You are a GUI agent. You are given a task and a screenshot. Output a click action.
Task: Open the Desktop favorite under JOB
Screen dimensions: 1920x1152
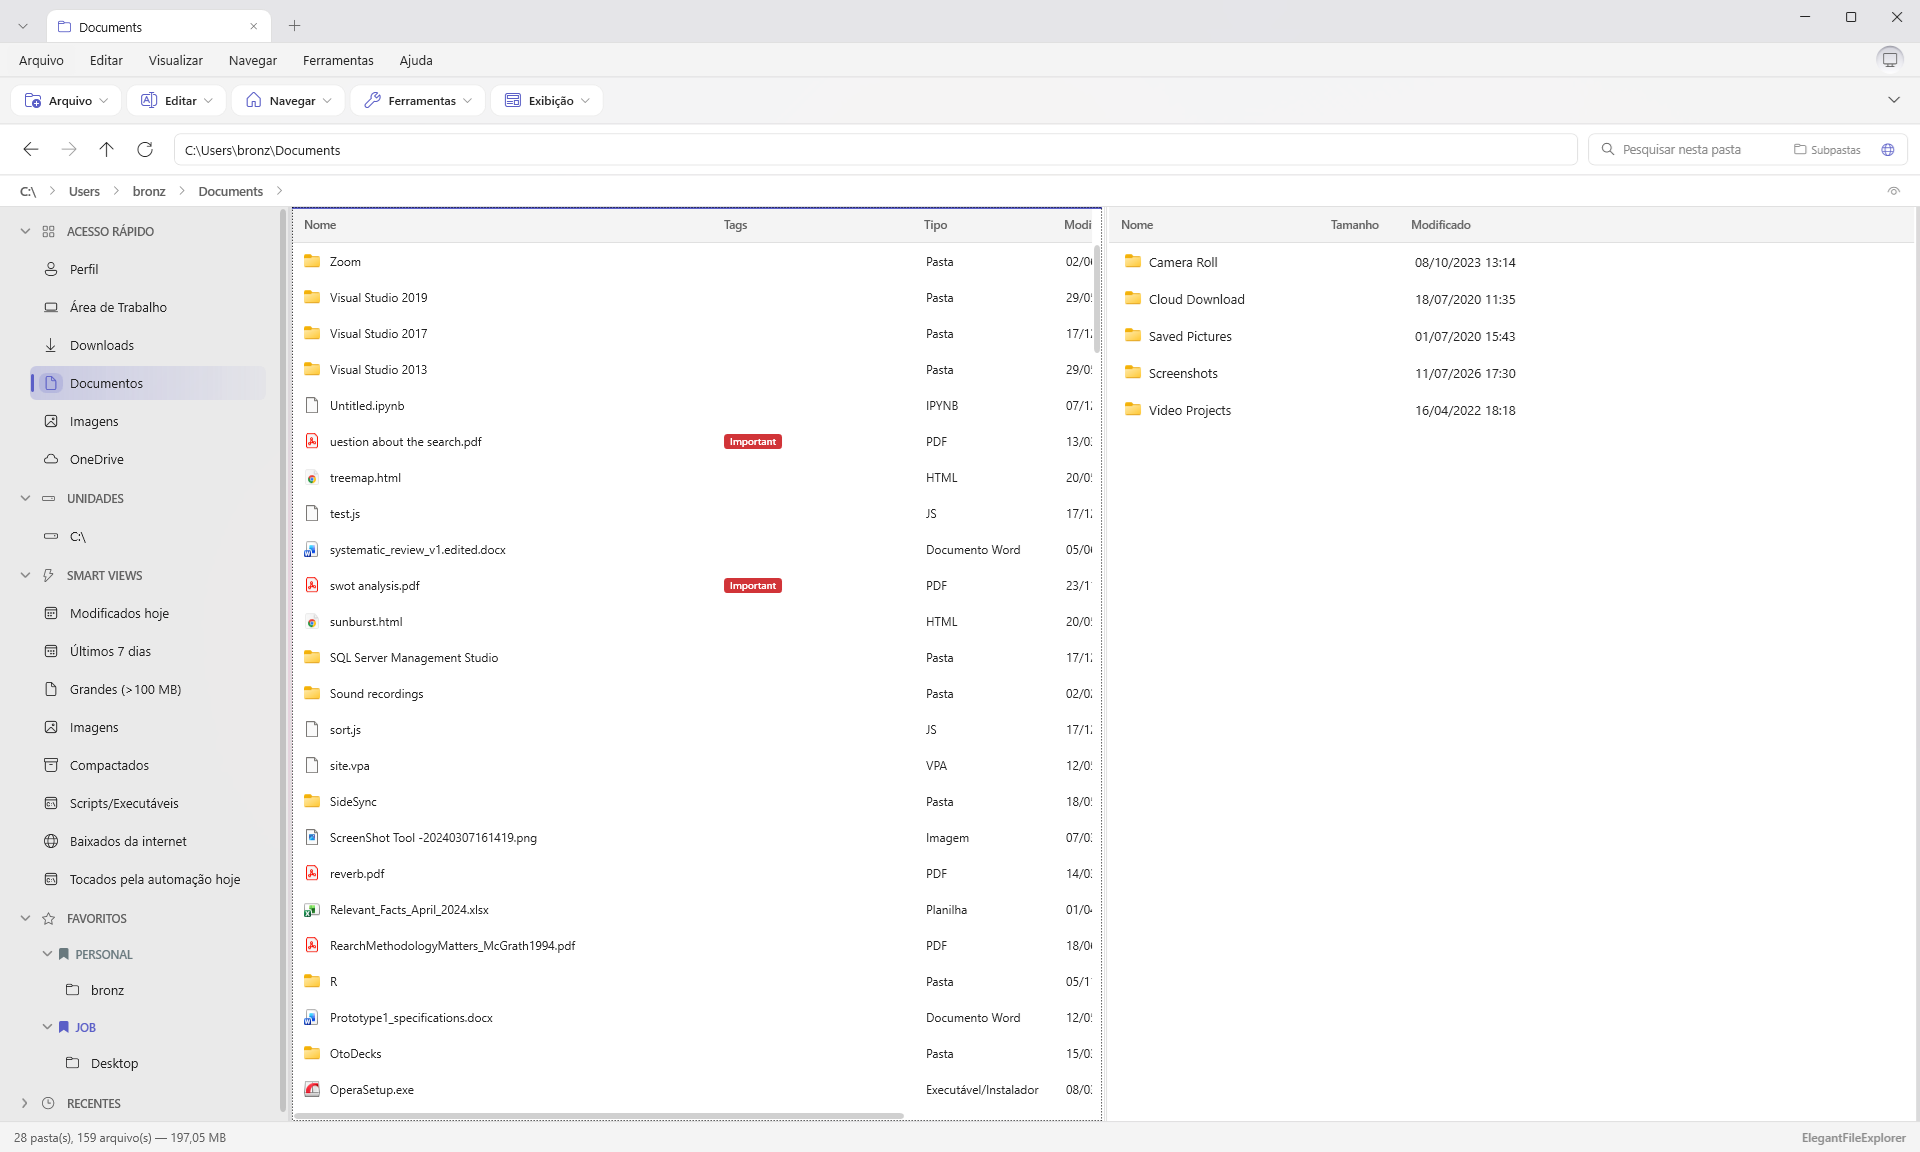tap(114, 1063)
